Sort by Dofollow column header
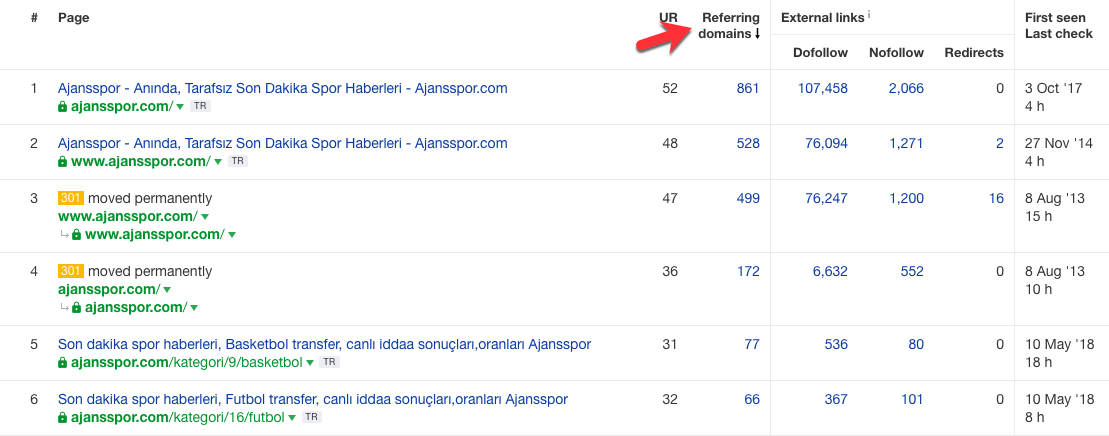This screenshot has height=436, width=1109. pyautogui.click(x=820, y=52)
